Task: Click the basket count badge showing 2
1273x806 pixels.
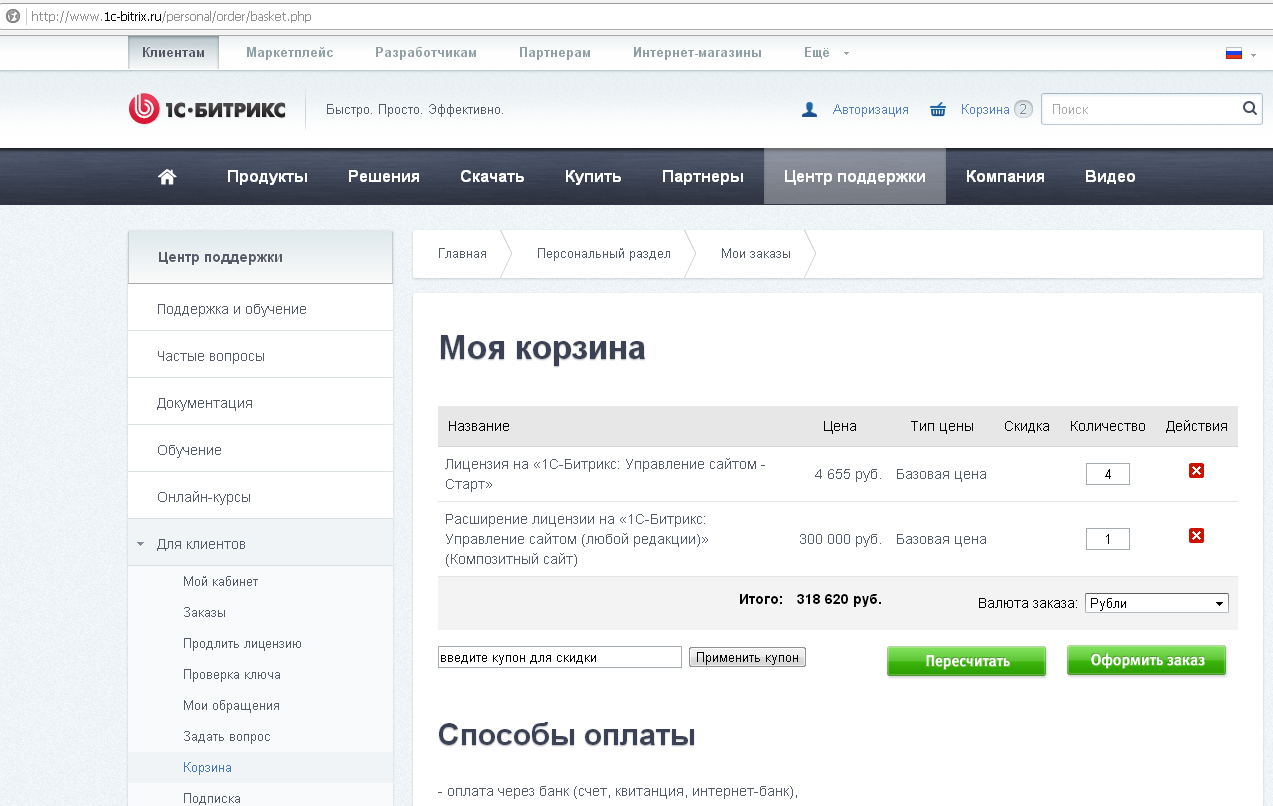Action: pyautogui.click(x=1023, y=109)
